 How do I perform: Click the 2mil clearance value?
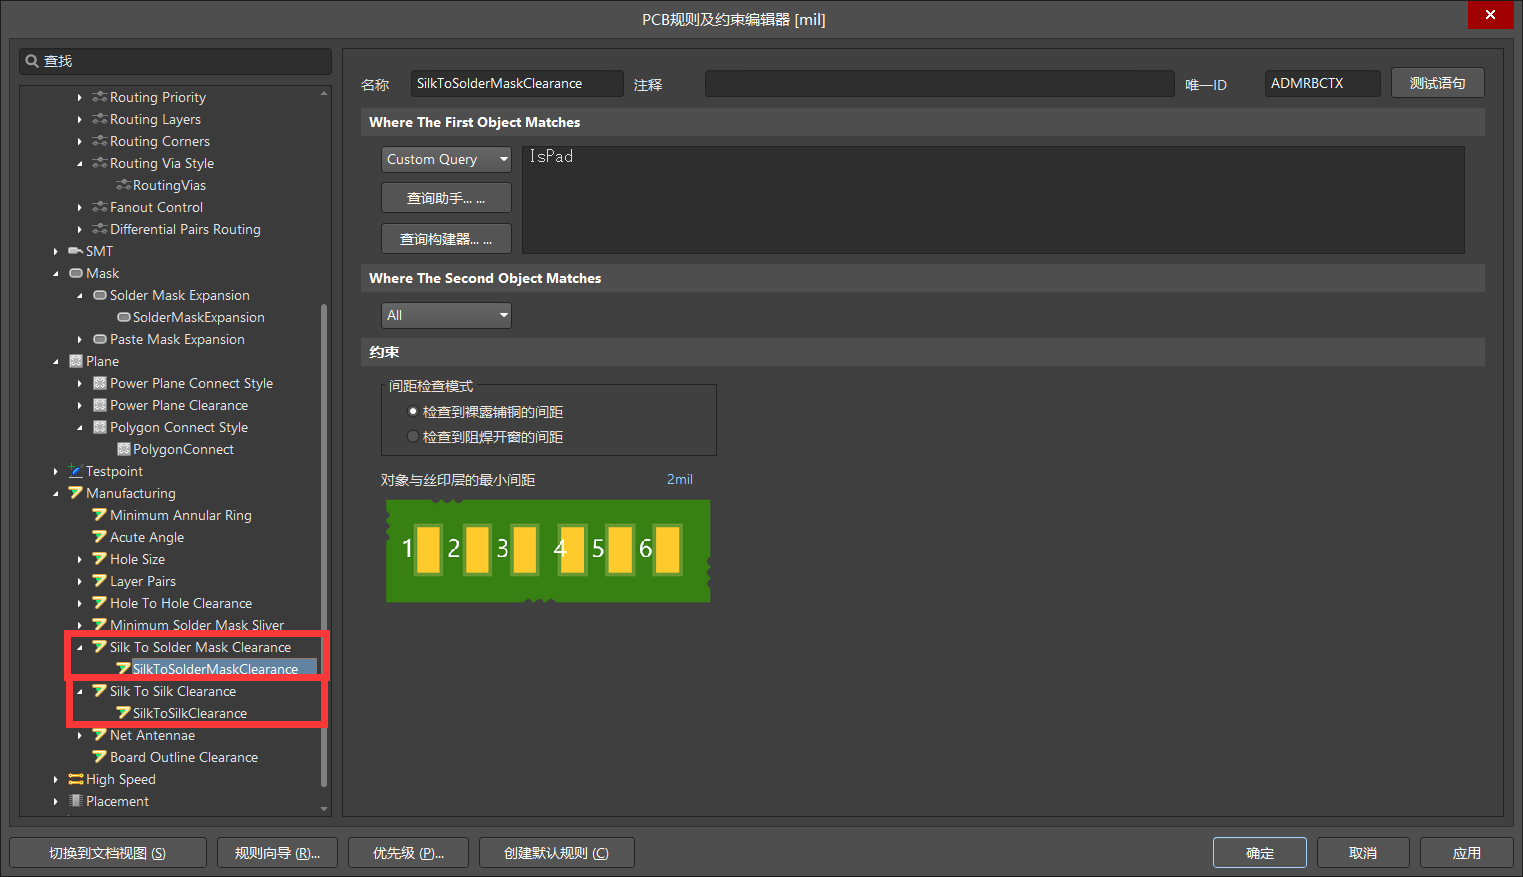pos(679,479)
